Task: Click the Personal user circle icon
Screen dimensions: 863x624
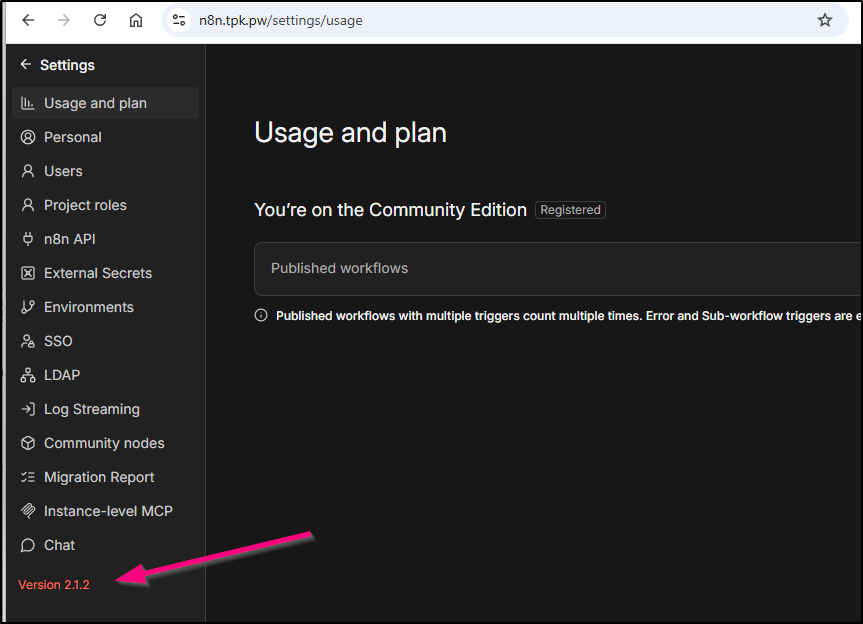Action: (x=28, y=137)
